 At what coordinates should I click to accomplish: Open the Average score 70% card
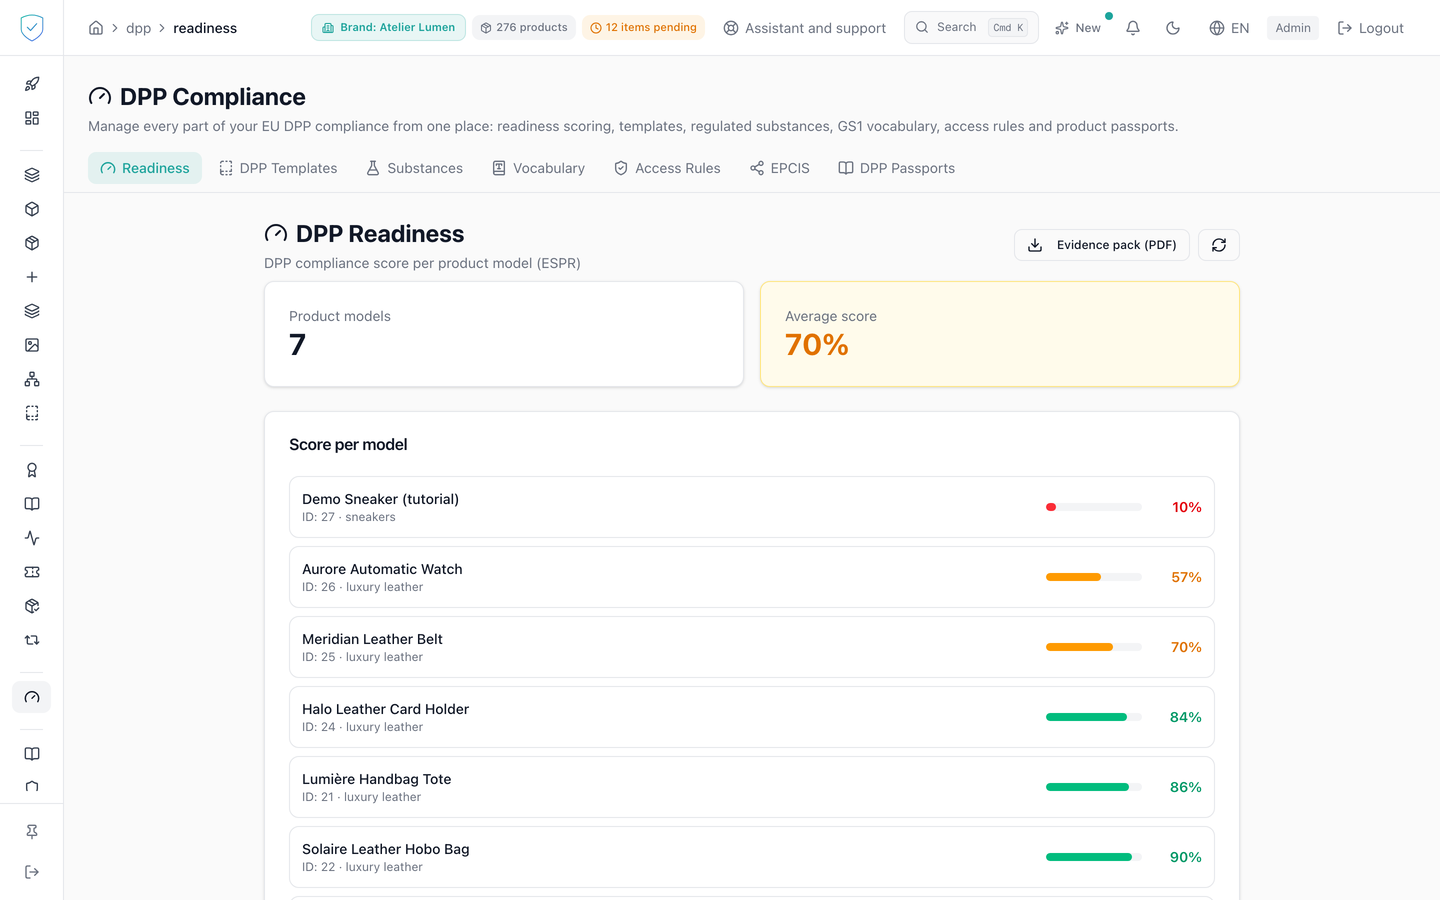point(1000,334)
